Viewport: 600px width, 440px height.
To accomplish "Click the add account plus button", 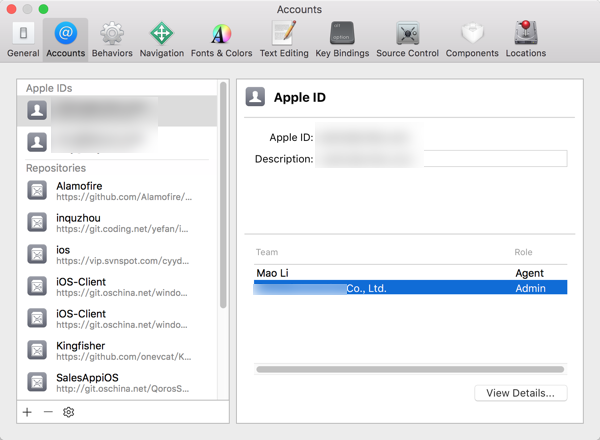I will point(27,412).
